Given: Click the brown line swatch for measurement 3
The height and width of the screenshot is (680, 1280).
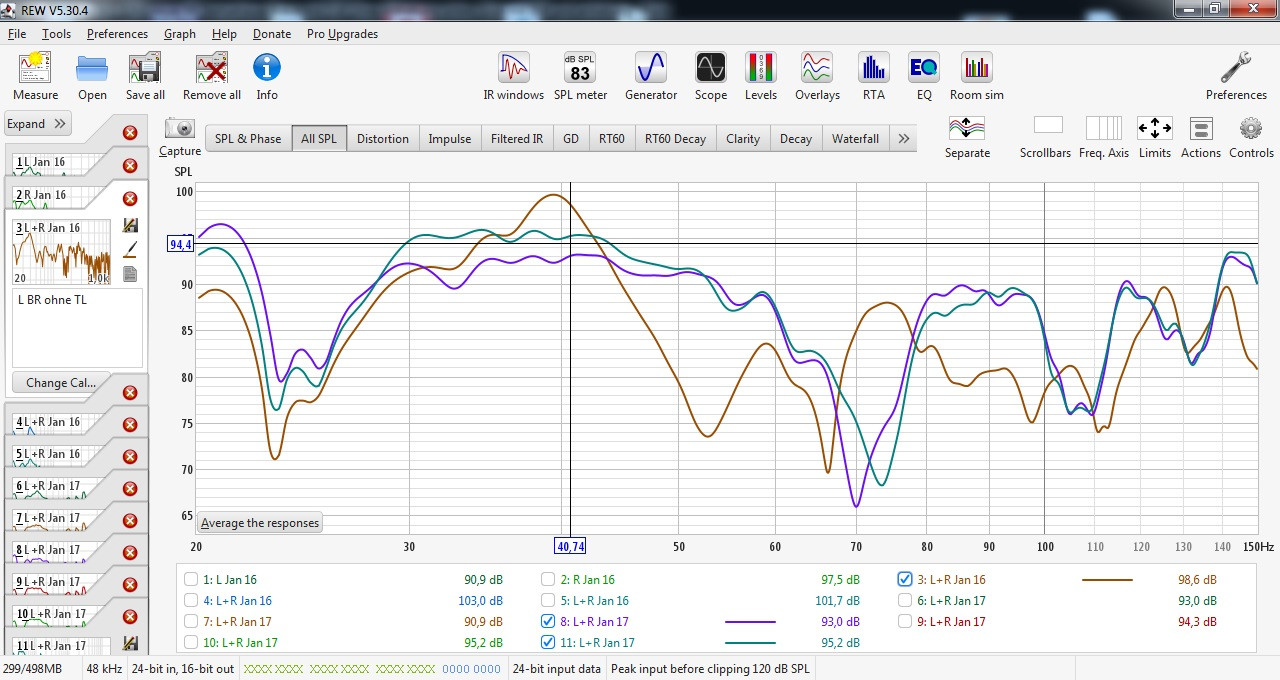Looking at the screenshot, I should pos(1107,580).
